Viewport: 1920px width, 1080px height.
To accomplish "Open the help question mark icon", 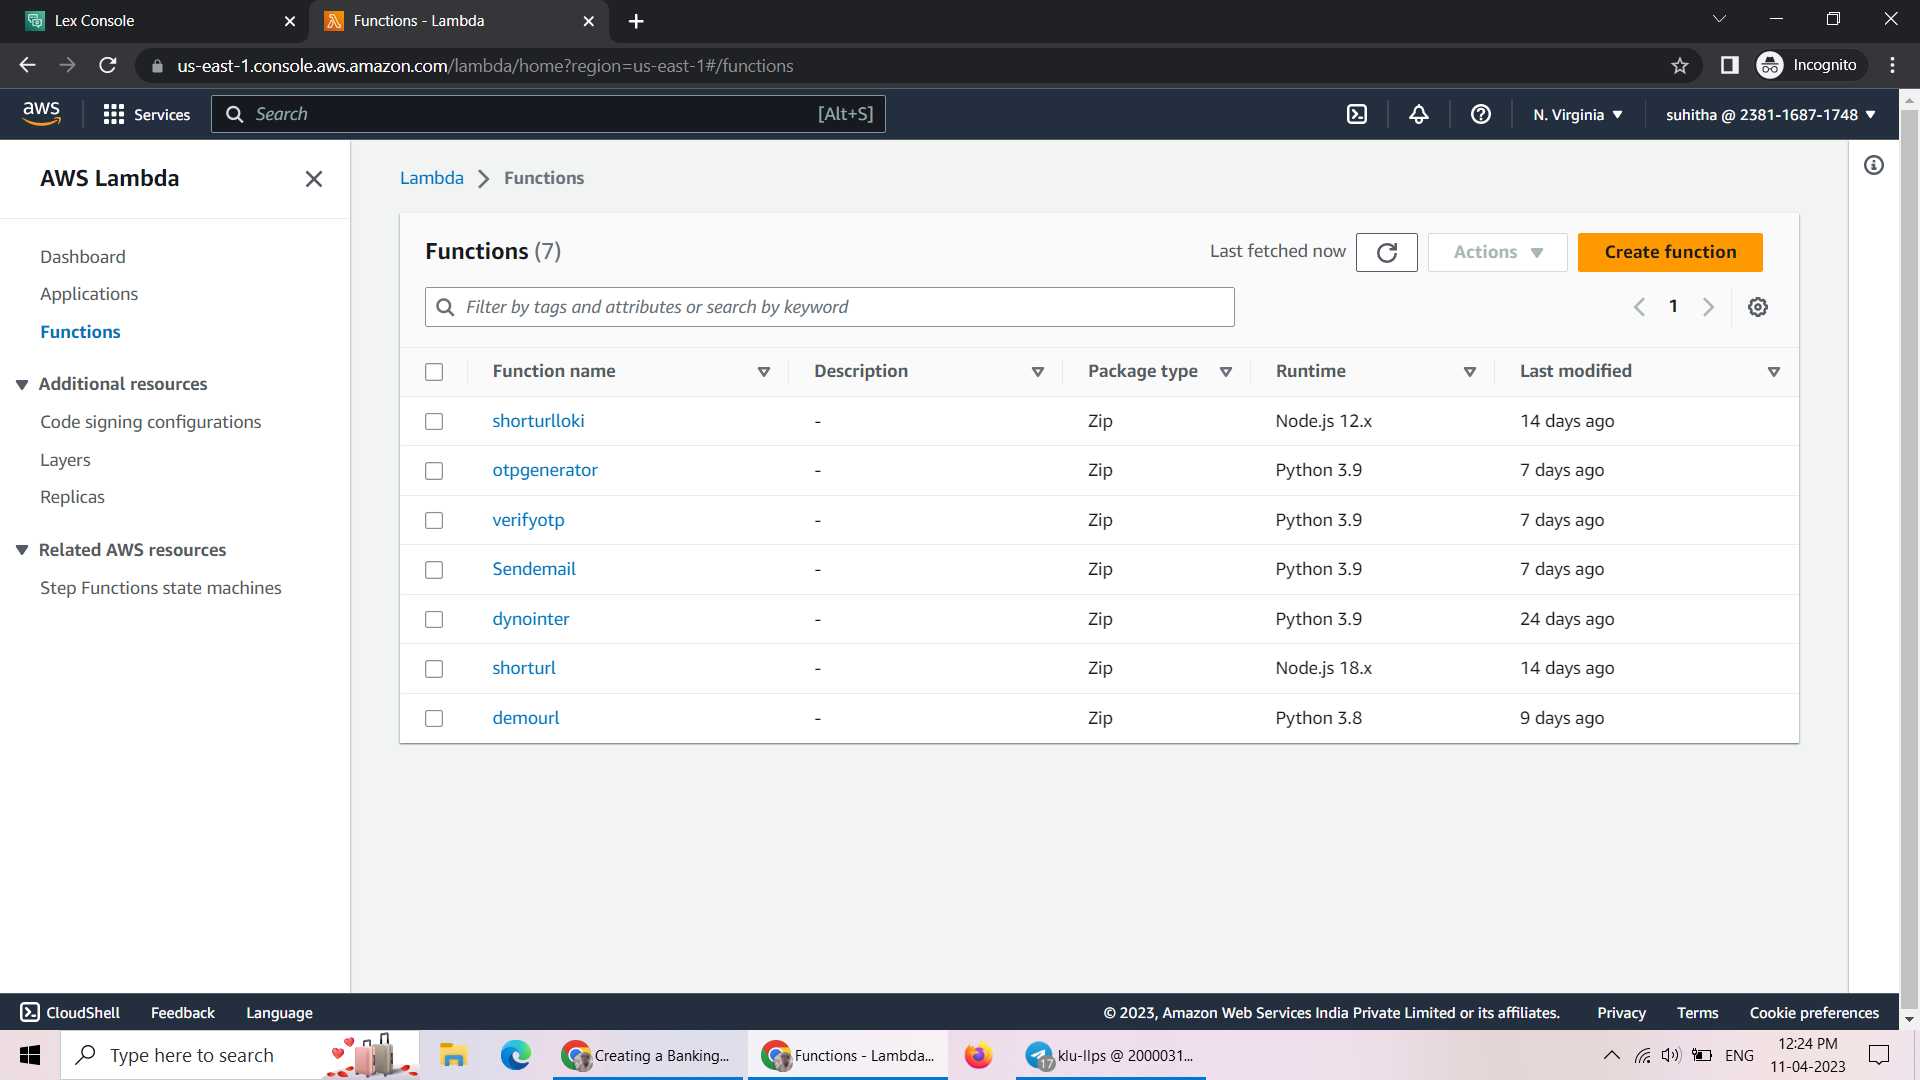I will pyautogui.click(x=1481, y=114).
